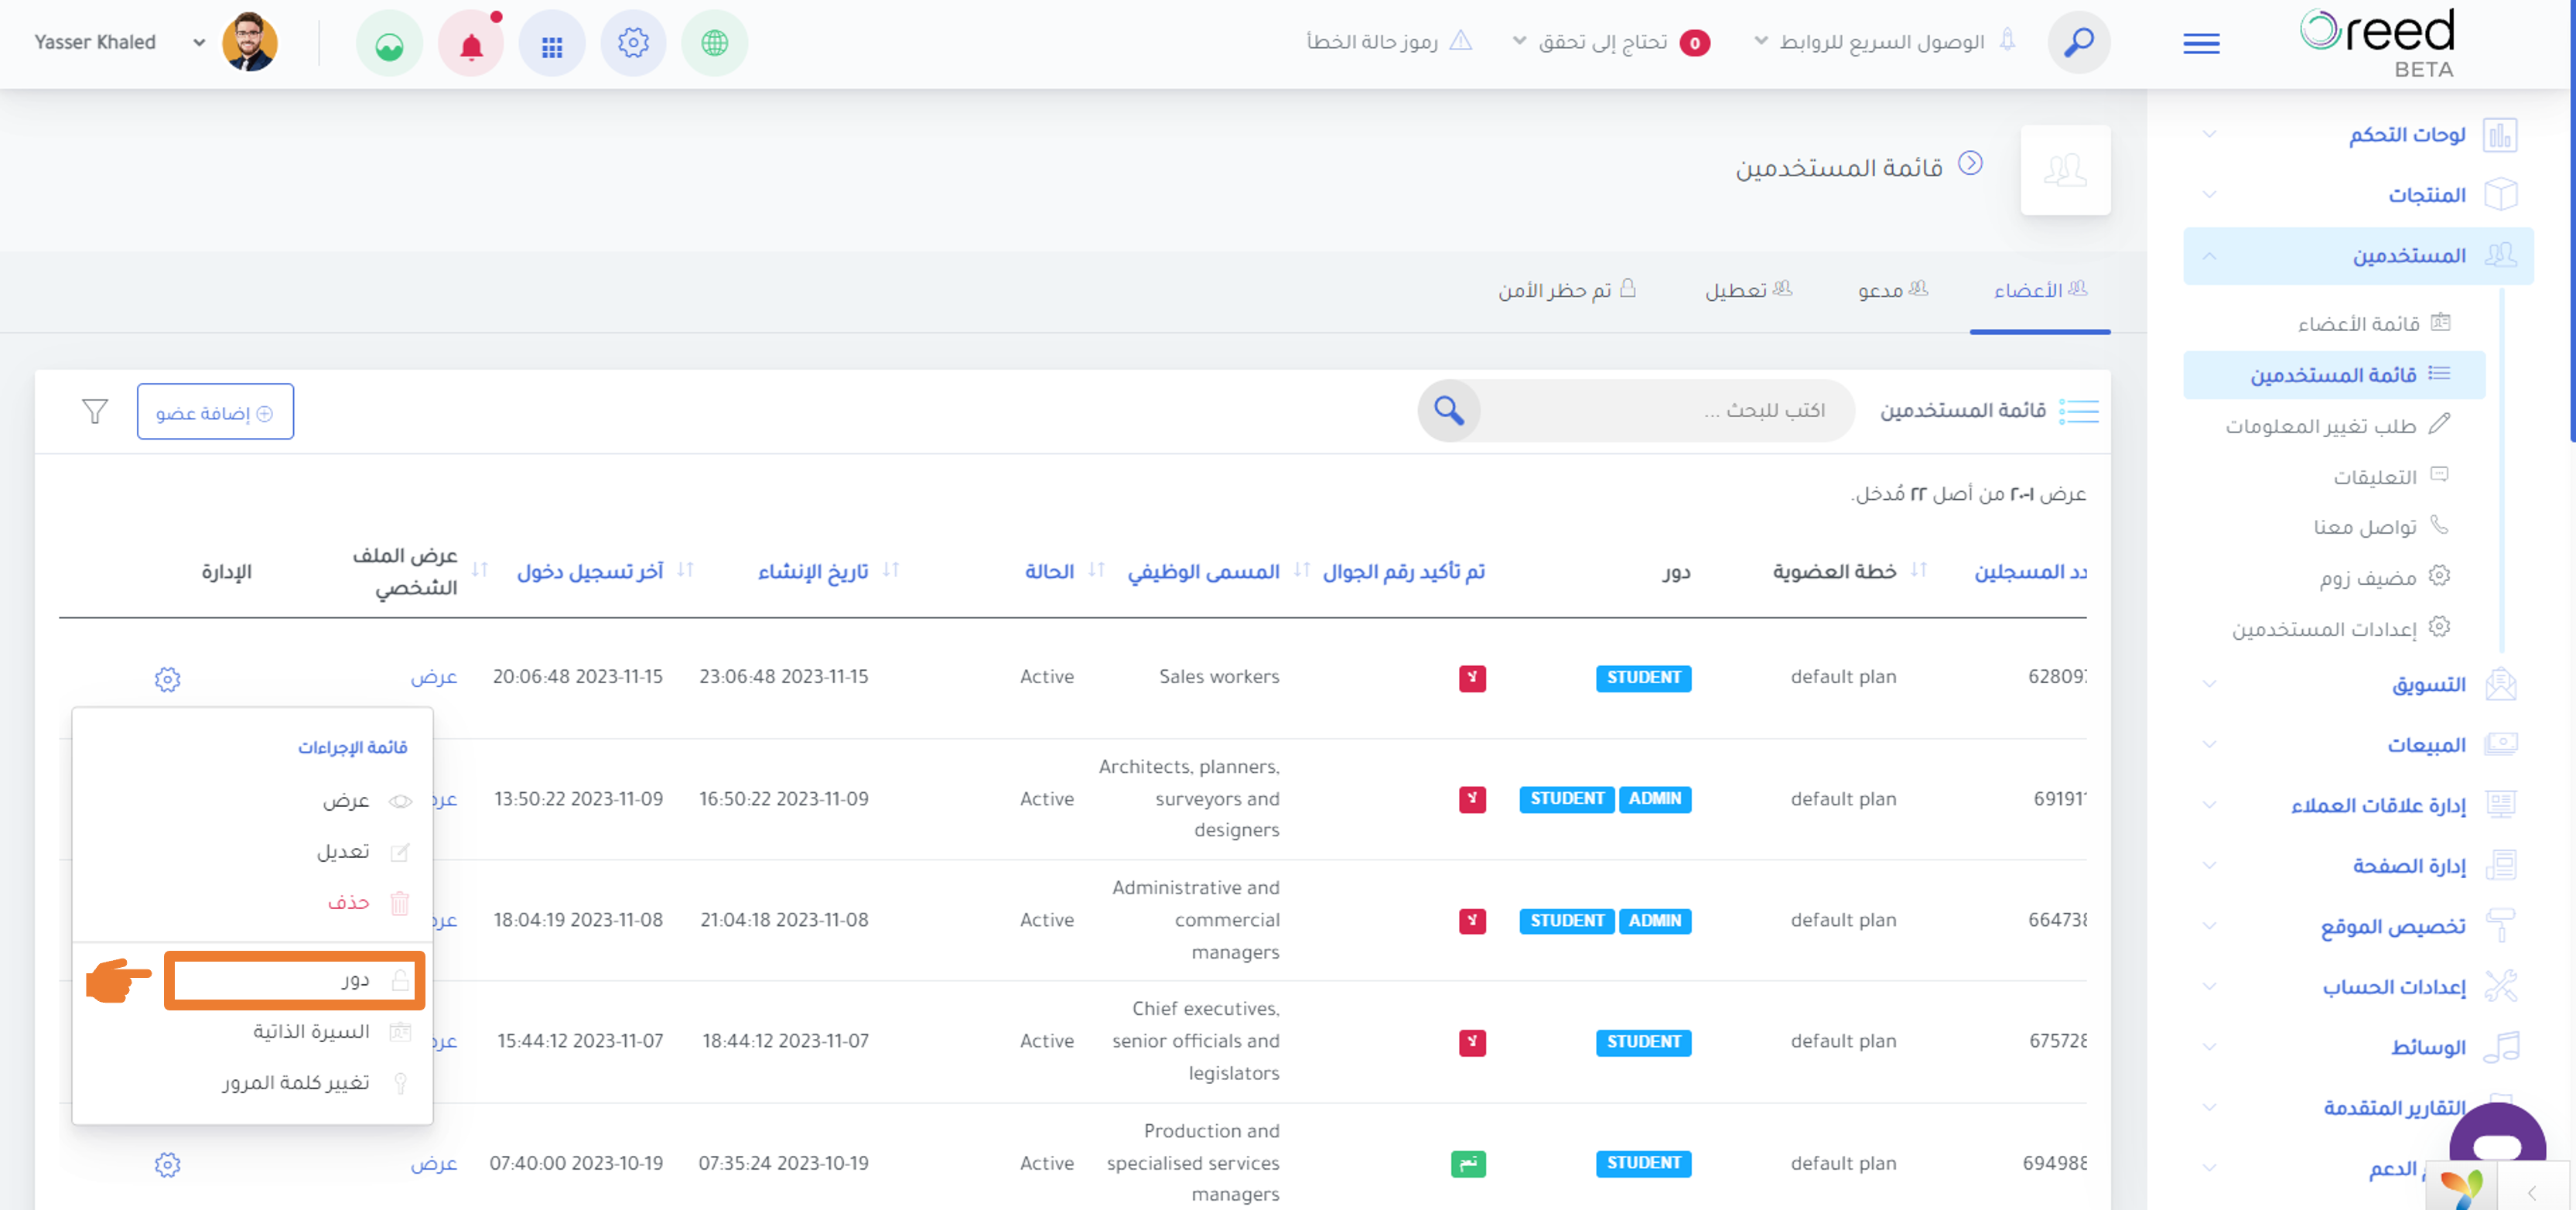Viewport: 2576px width, 1210px height.
Task: Open the blue settings gear in header
Action: pyautogui.click(x=633, y=44)
